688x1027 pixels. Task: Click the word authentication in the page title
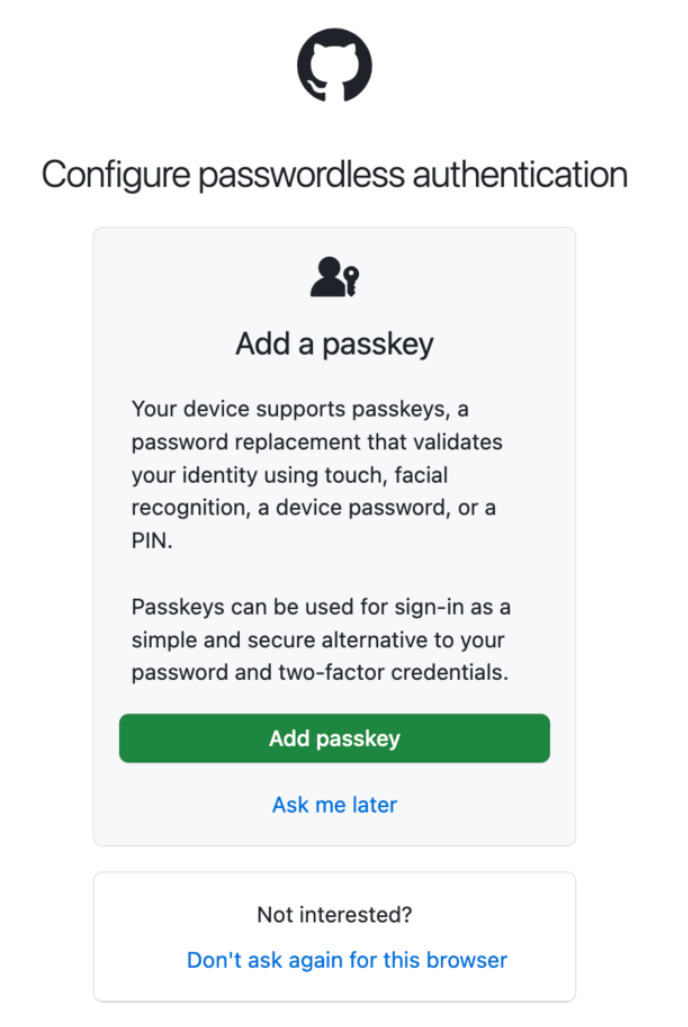tap(520, 174)
